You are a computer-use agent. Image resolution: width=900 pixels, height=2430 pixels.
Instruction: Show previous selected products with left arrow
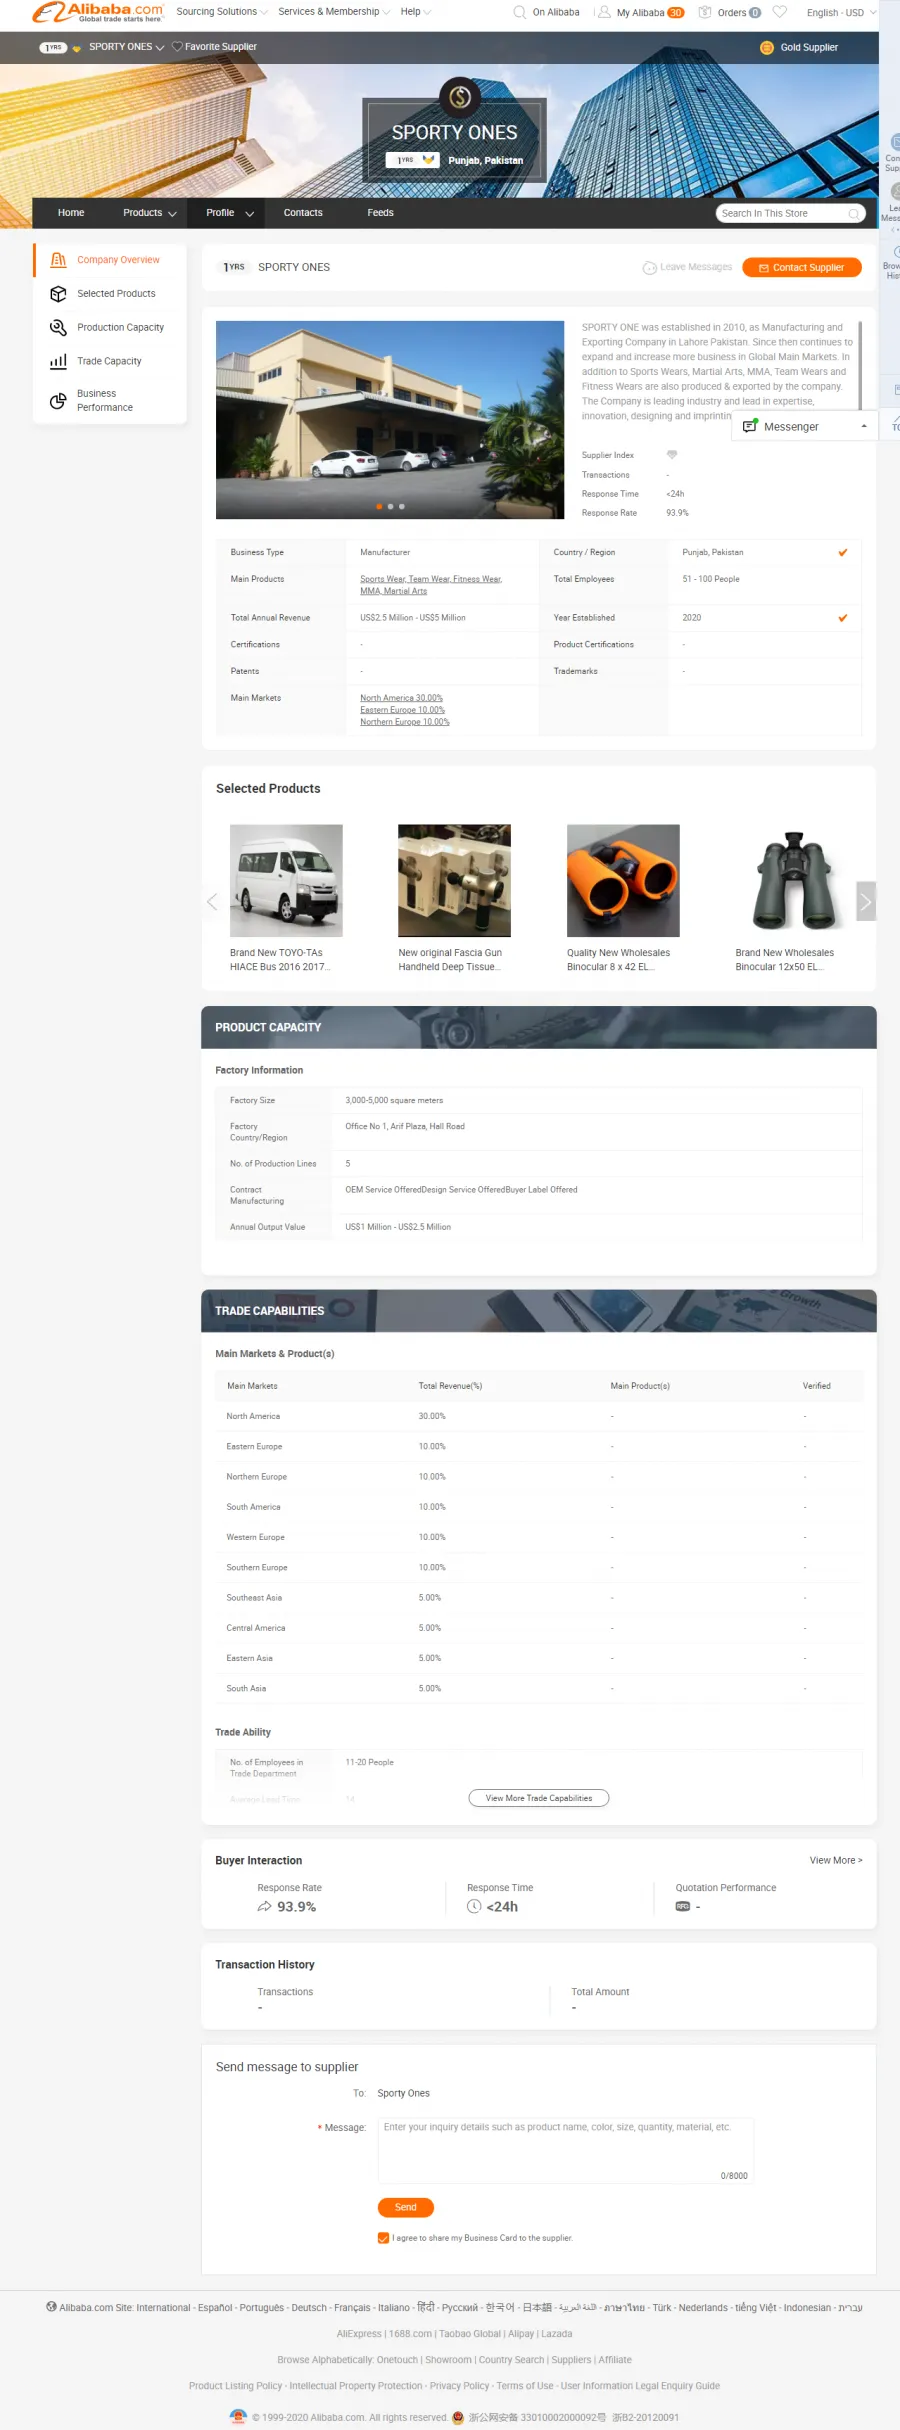coord(212,902)
